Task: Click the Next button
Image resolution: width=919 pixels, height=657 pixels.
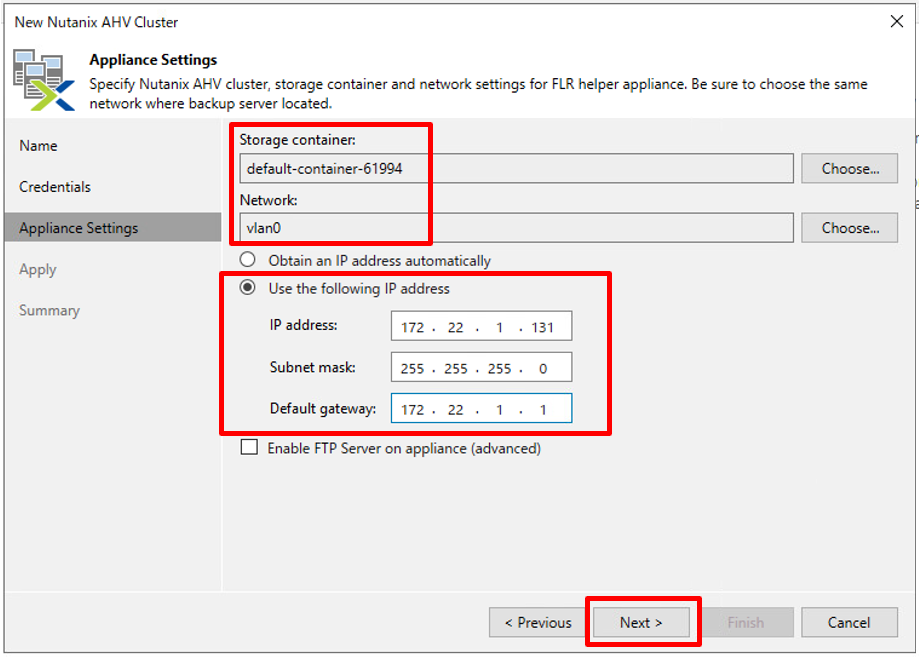Action: point(641,622)
